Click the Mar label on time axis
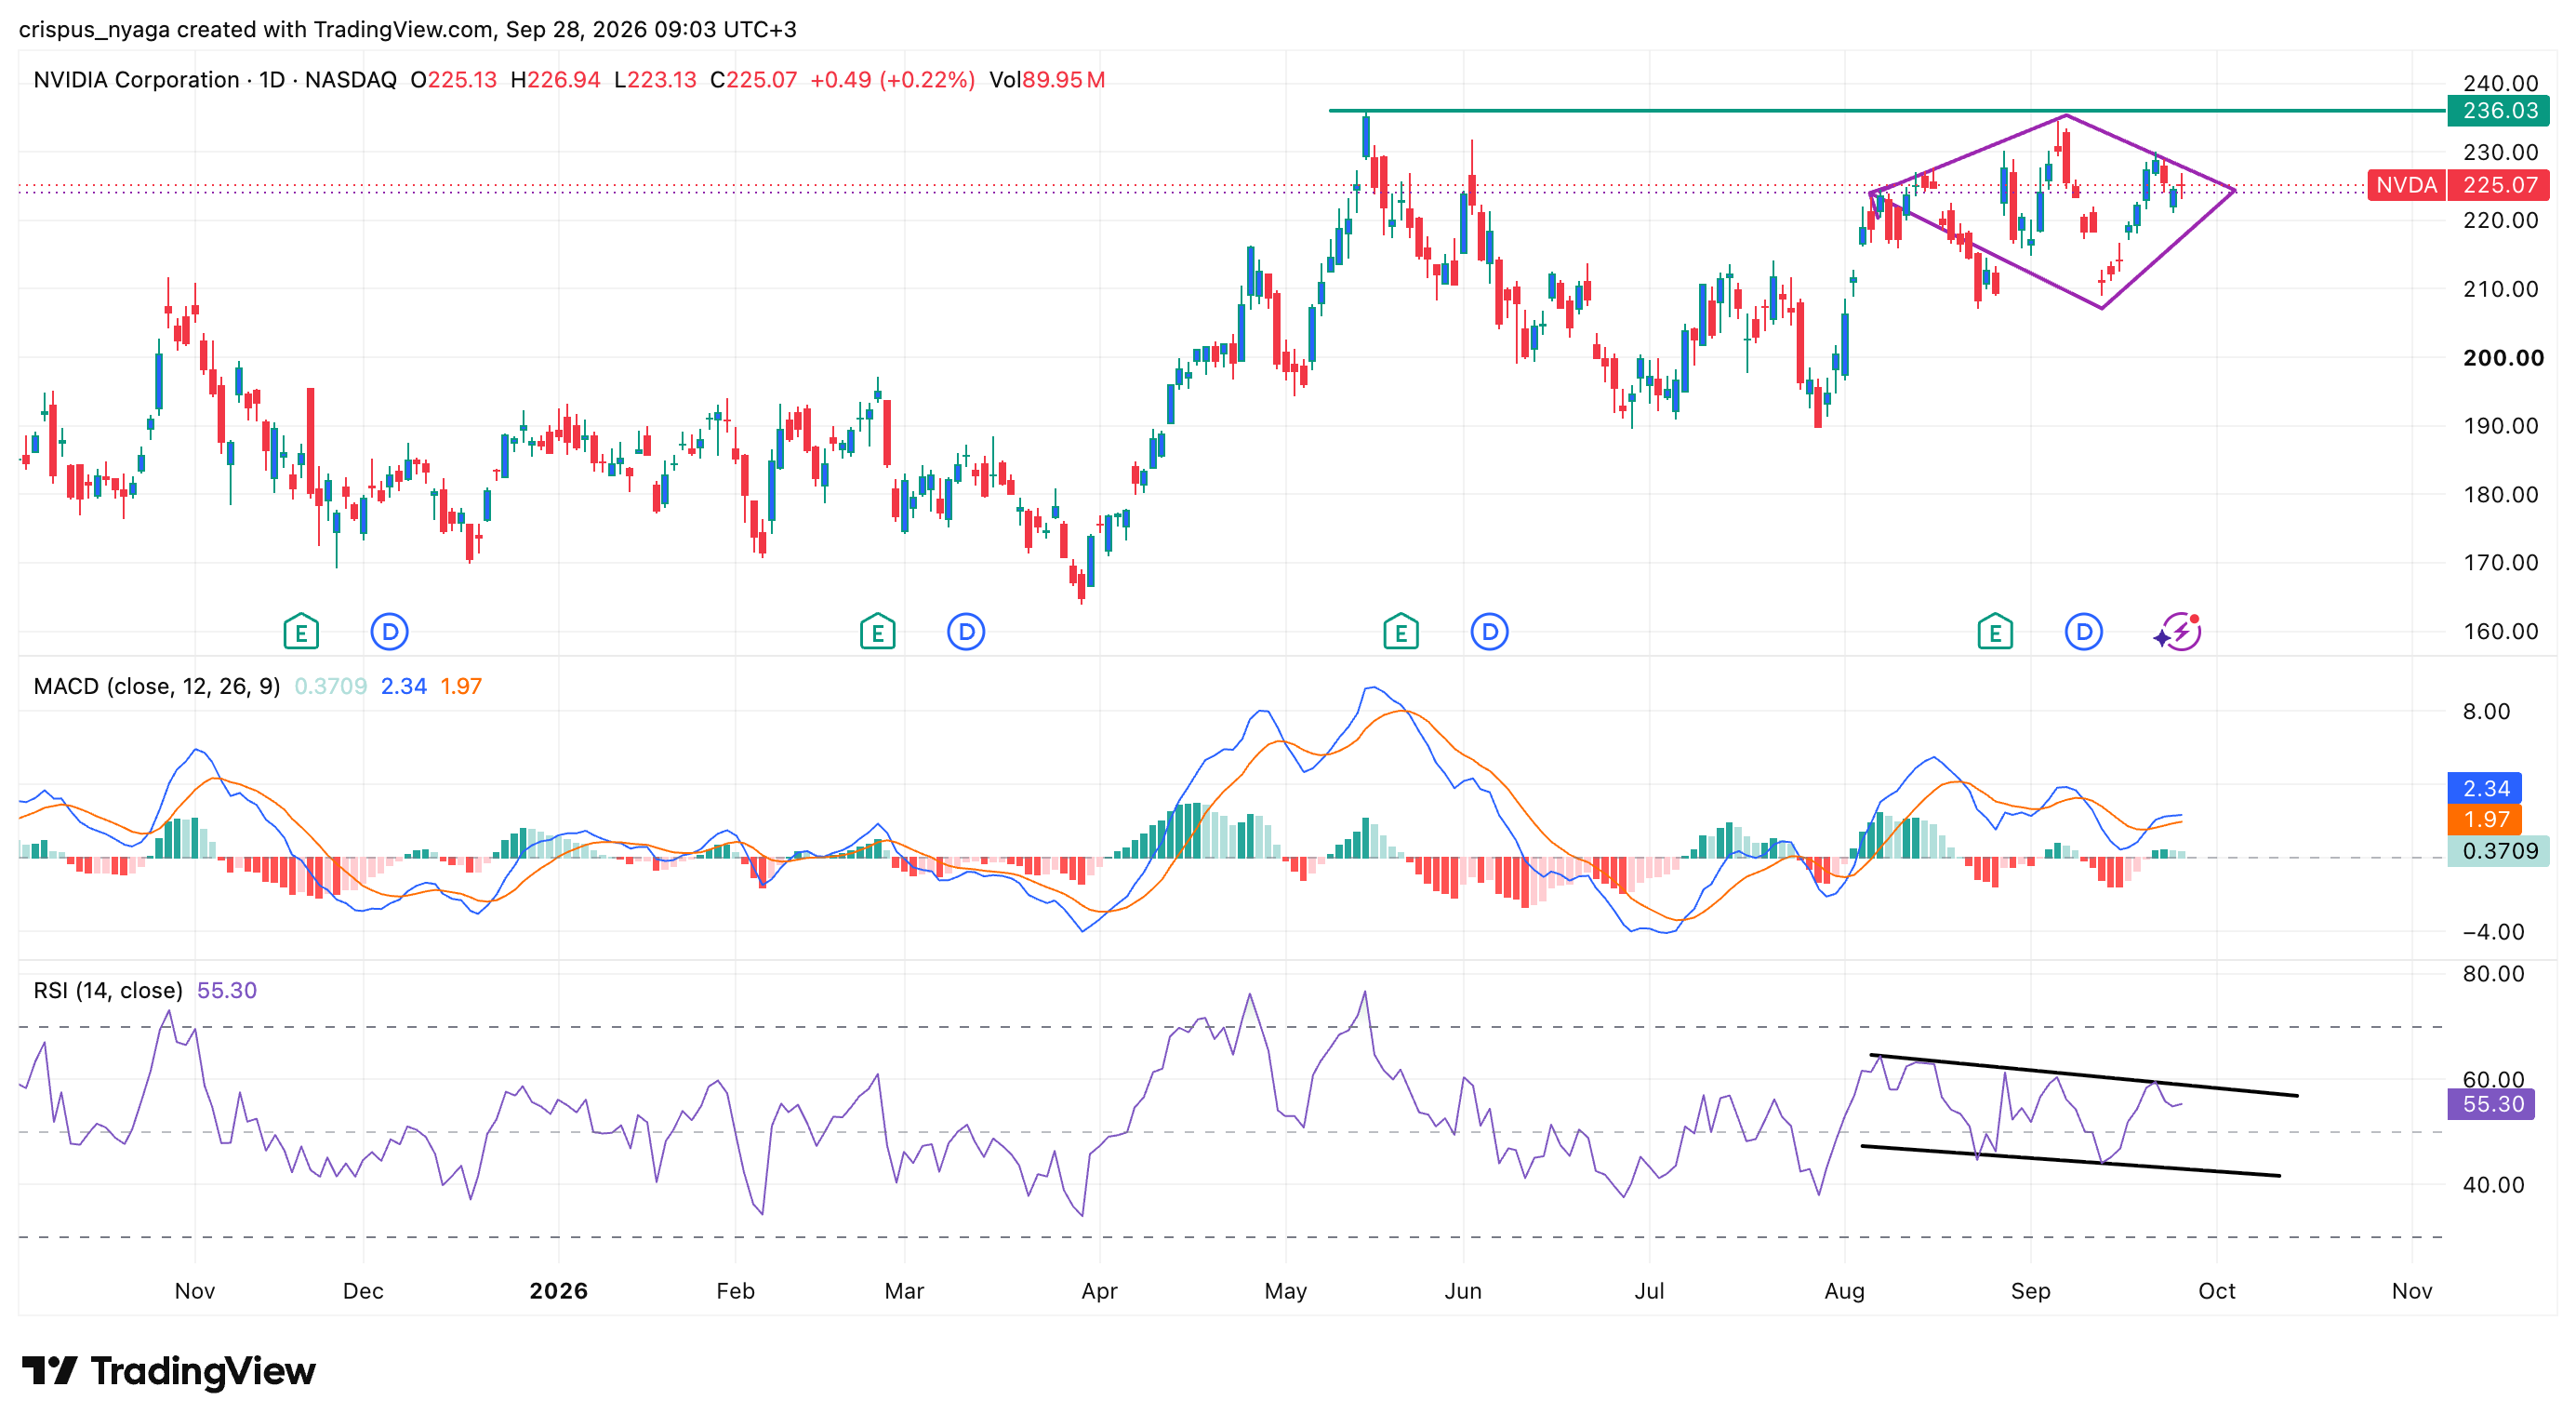This screenshot has height=1427, width=2576. (904, 1291)
